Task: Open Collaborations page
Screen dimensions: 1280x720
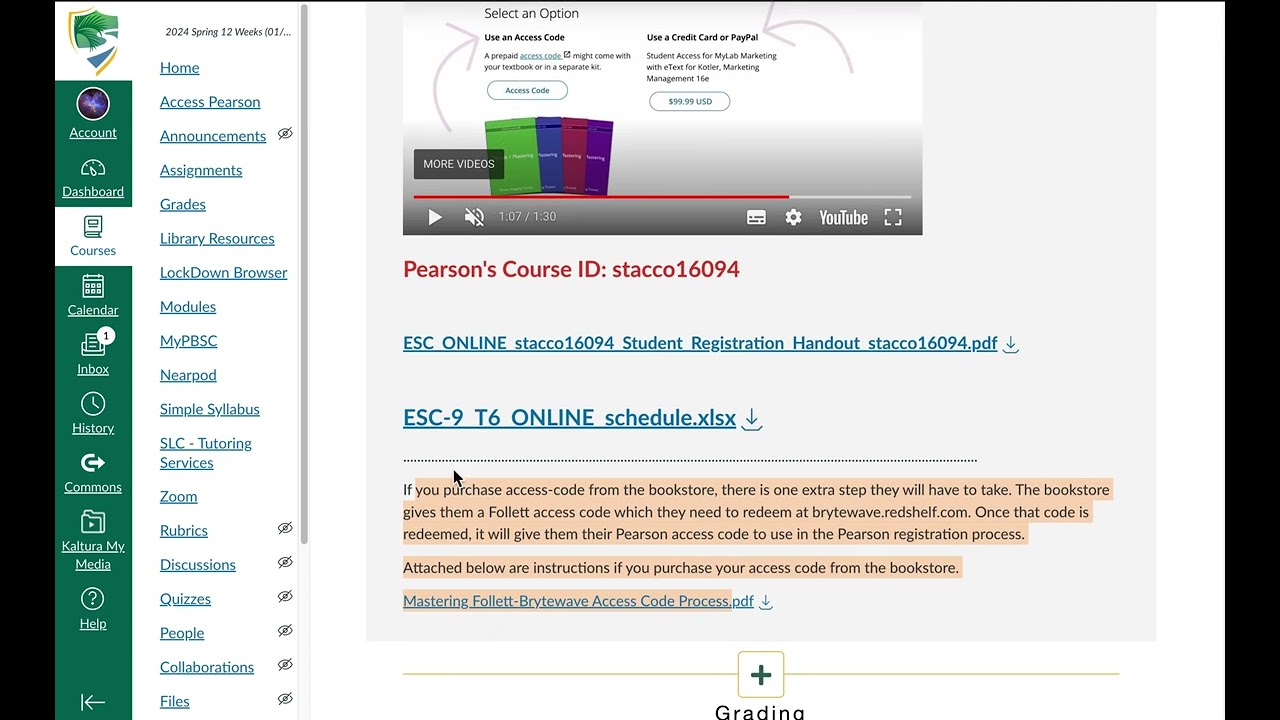Action: (207, 666)
